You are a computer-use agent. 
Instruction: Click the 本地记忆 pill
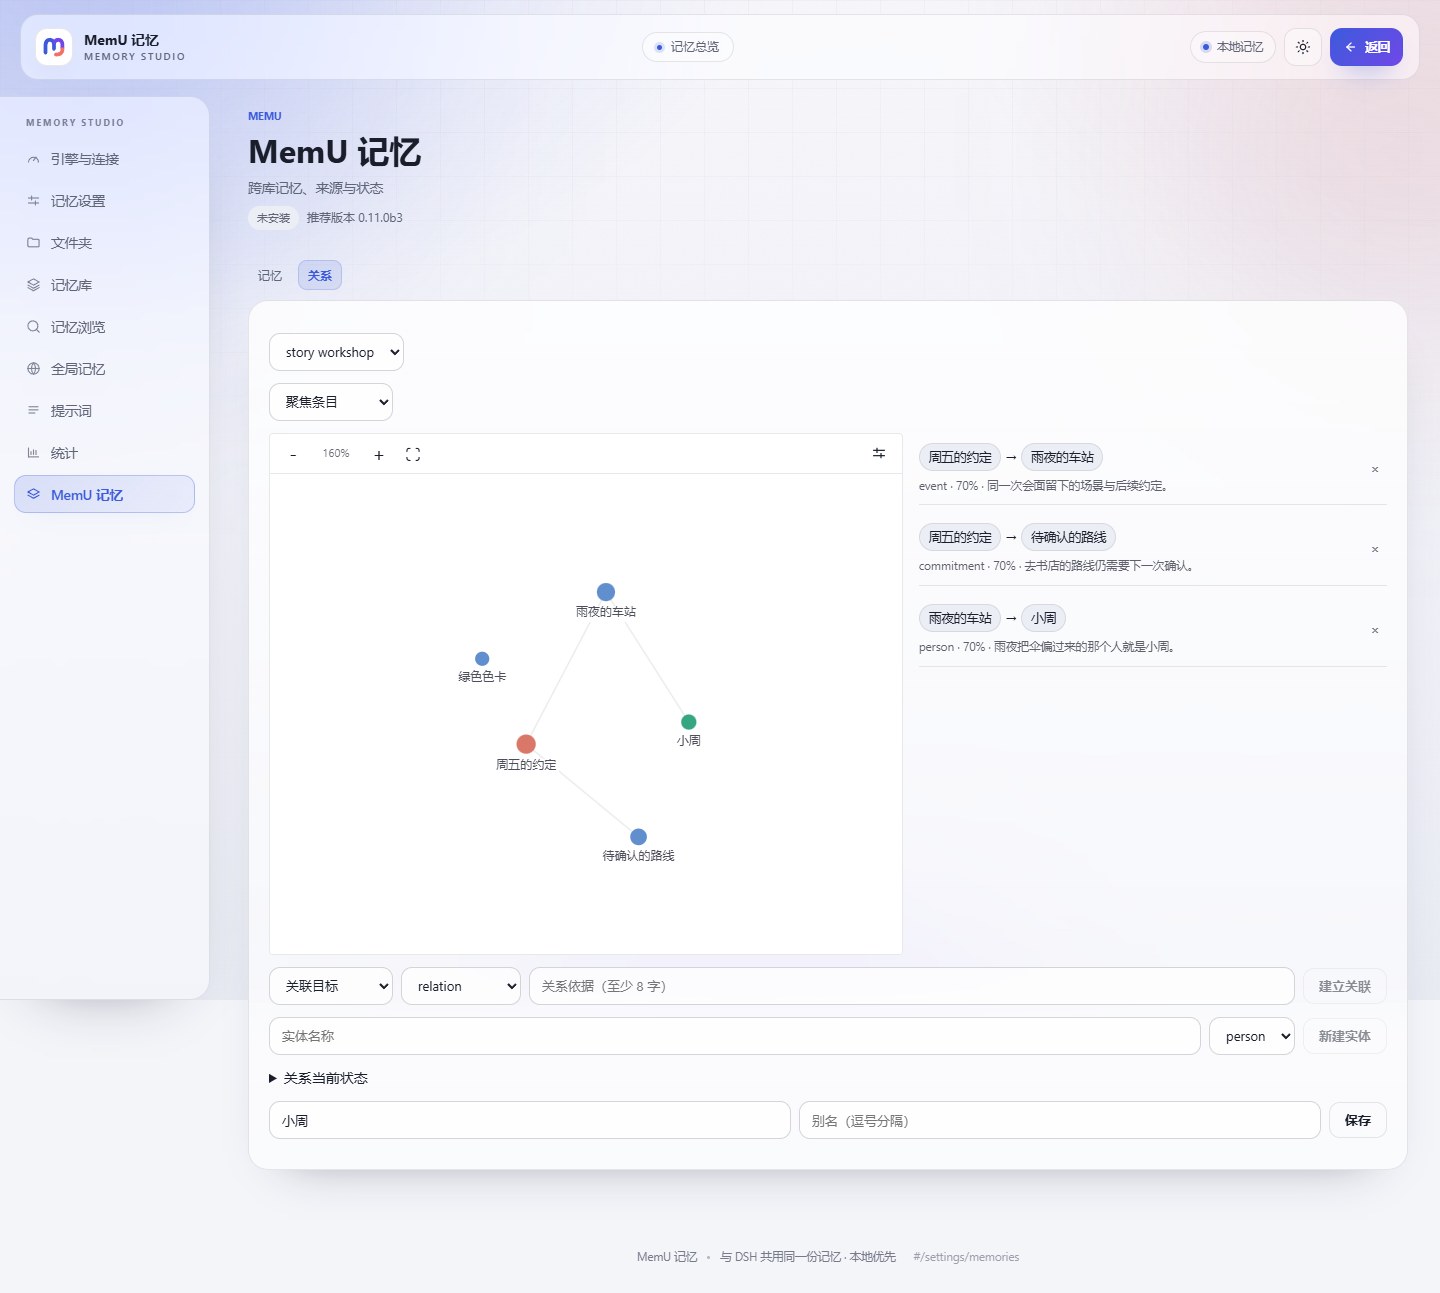click(1232, 47)
